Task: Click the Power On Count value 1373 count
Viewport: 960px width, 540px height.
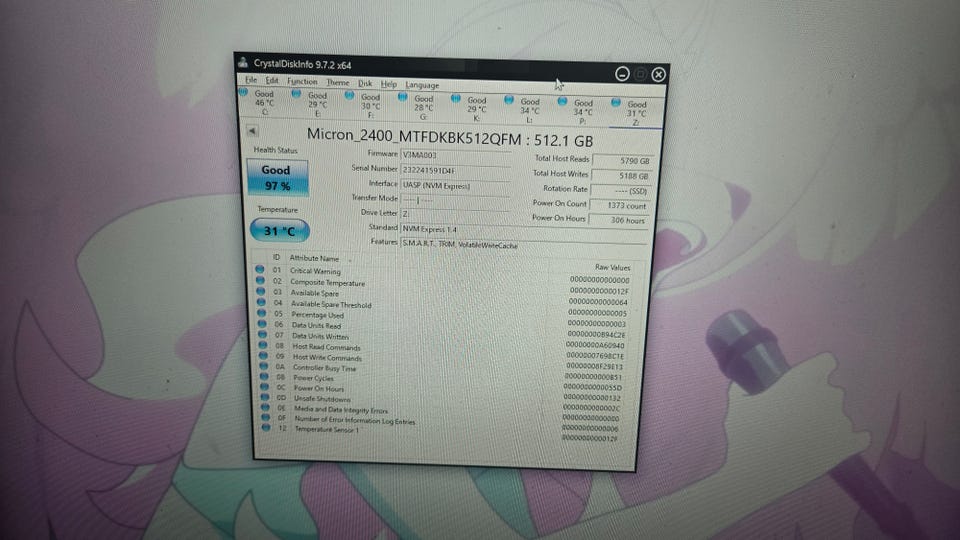Action: (x=619, y=205)
